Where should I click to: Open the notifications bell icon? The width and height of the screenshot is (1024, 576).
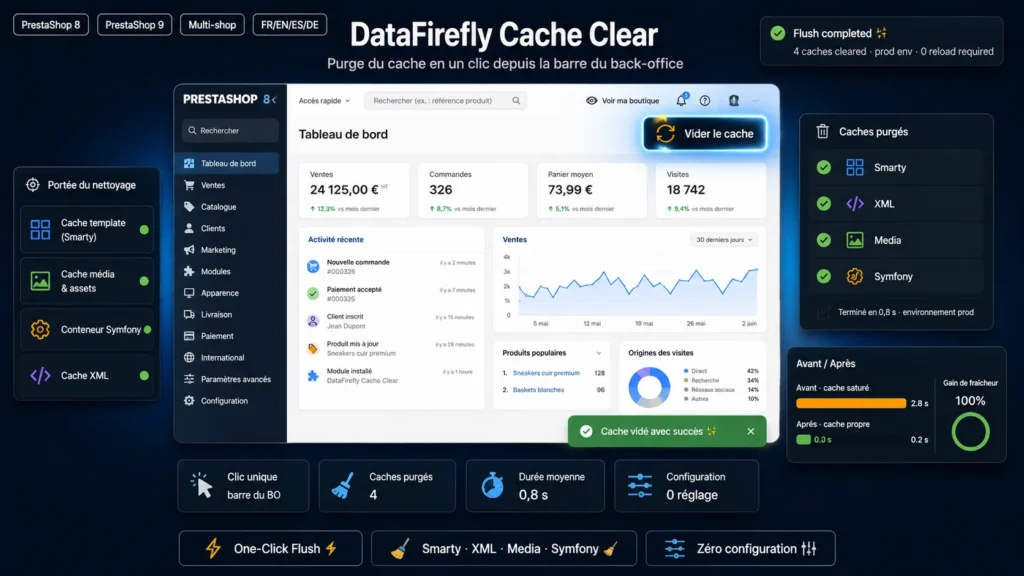[x=681, y=100]
